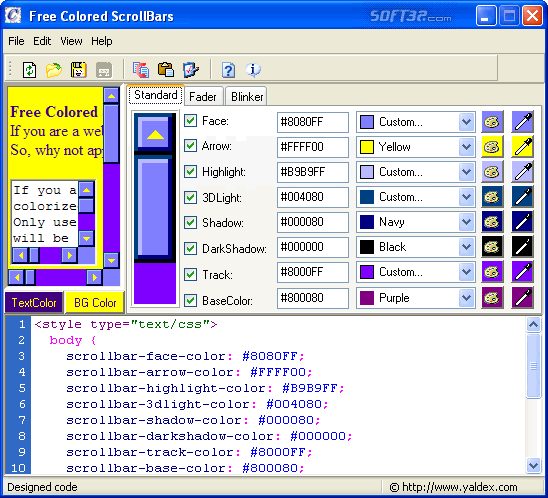Switch to the Fader tab
This screenshot has width=548, height=498.
203,96
